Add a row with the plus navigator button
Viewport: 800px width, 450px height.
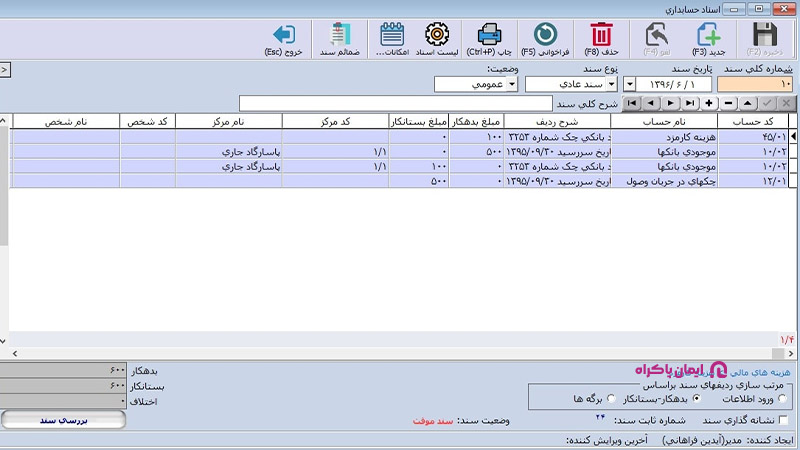coord(709,103)
